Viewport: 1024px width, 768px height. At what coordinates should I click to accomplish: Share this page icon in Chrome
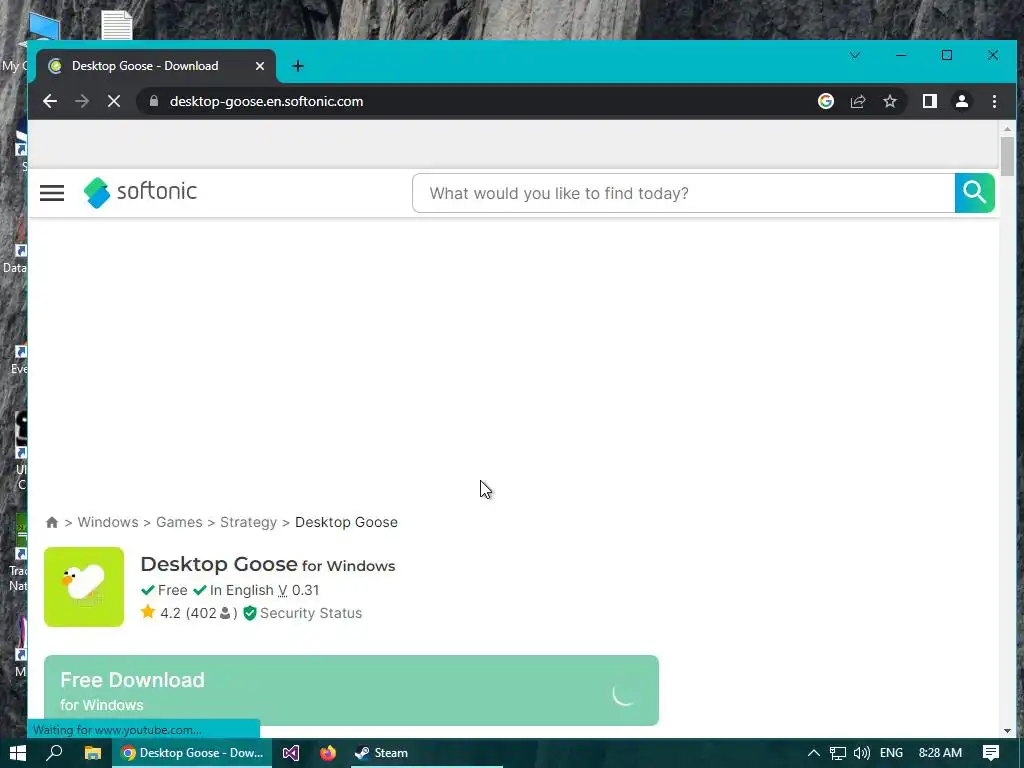click(x=858, y=101)
